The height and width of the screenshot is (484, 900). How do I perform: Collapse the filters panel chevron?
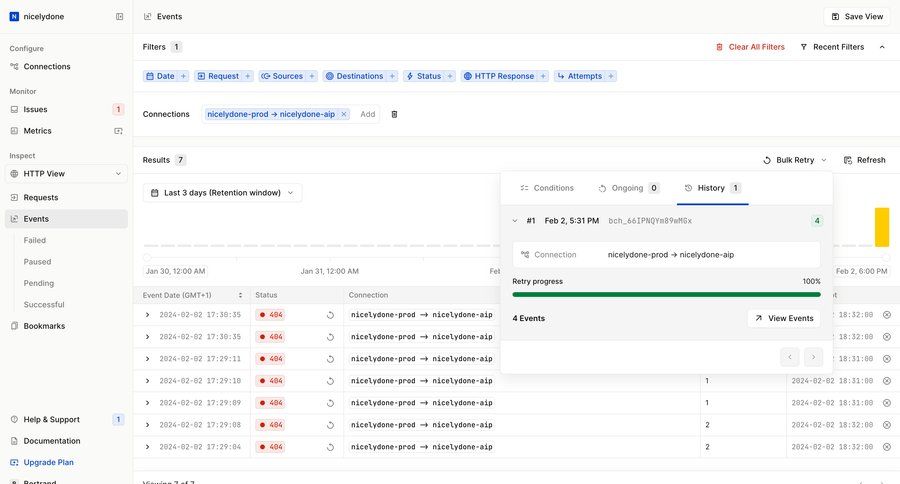click(882, 47)
